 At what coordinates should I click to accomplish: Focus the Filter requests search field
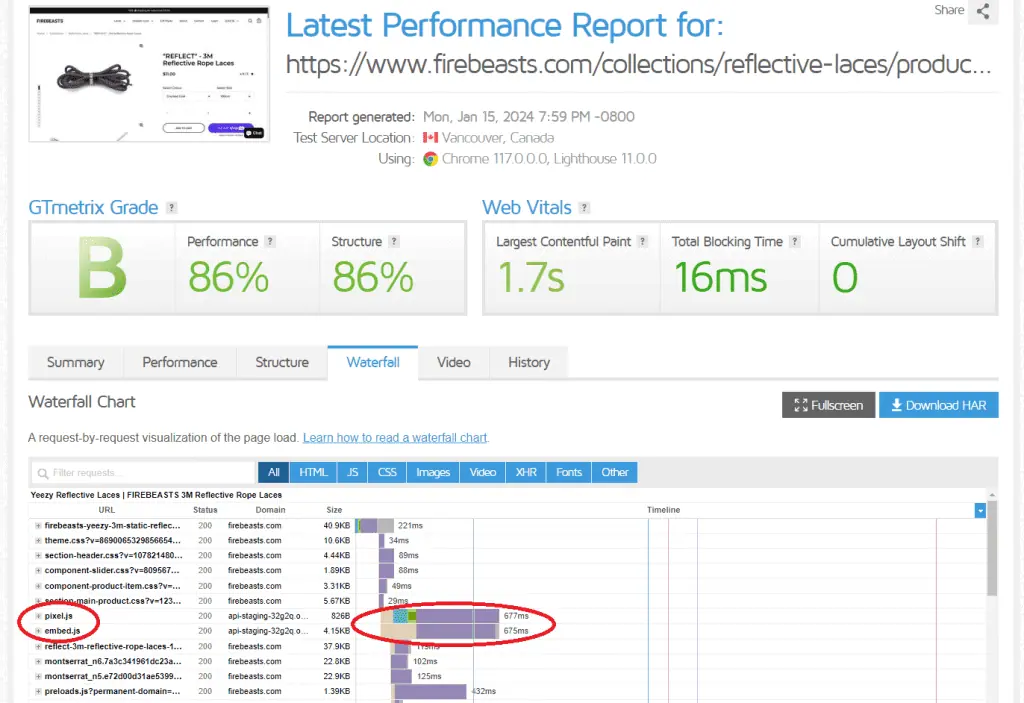[143, 472]
